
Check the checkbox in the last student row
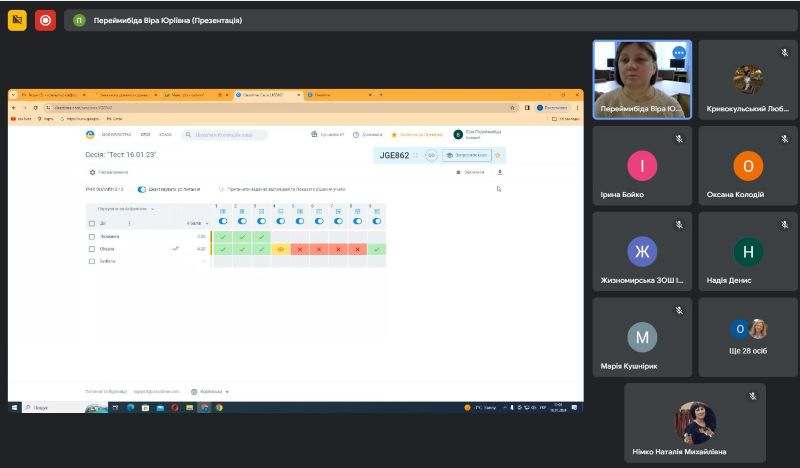[x=92, y=261]
